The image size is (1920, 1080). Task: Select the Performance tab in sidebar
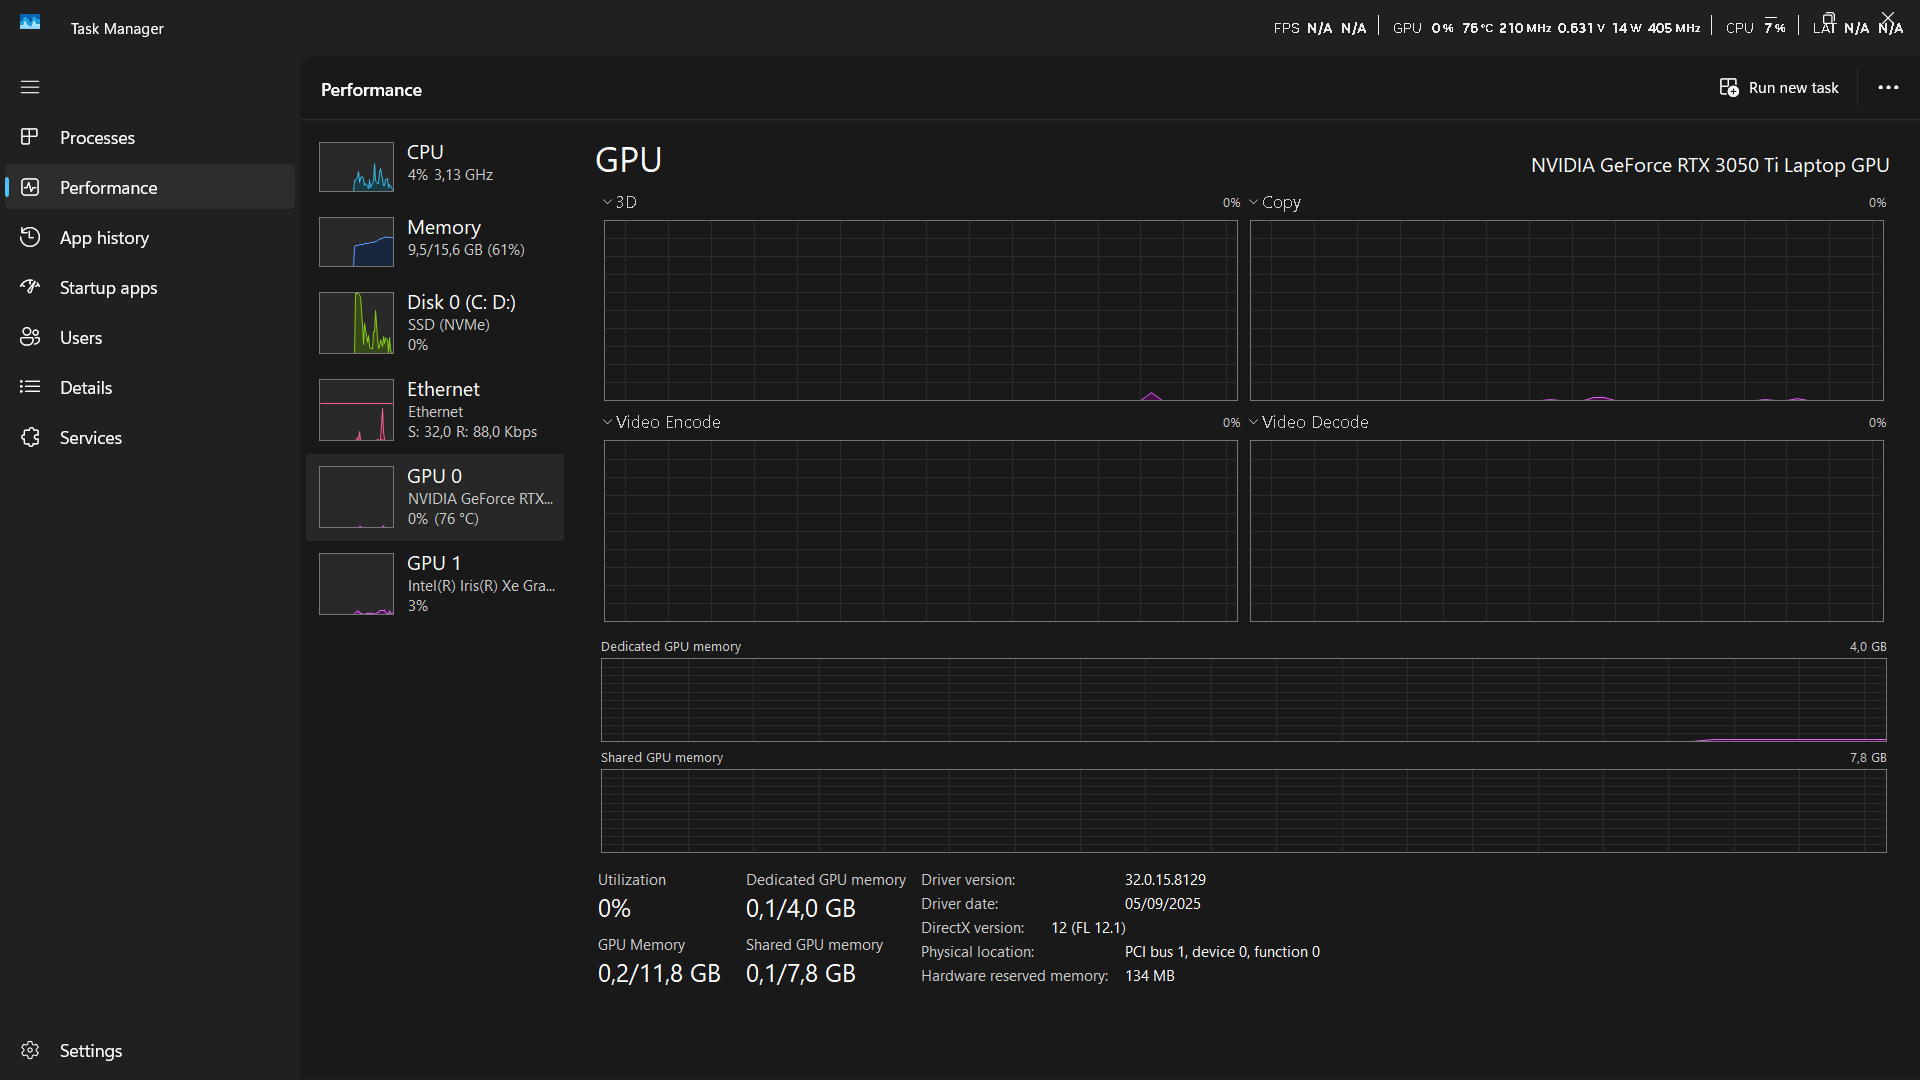coord(108,187)
